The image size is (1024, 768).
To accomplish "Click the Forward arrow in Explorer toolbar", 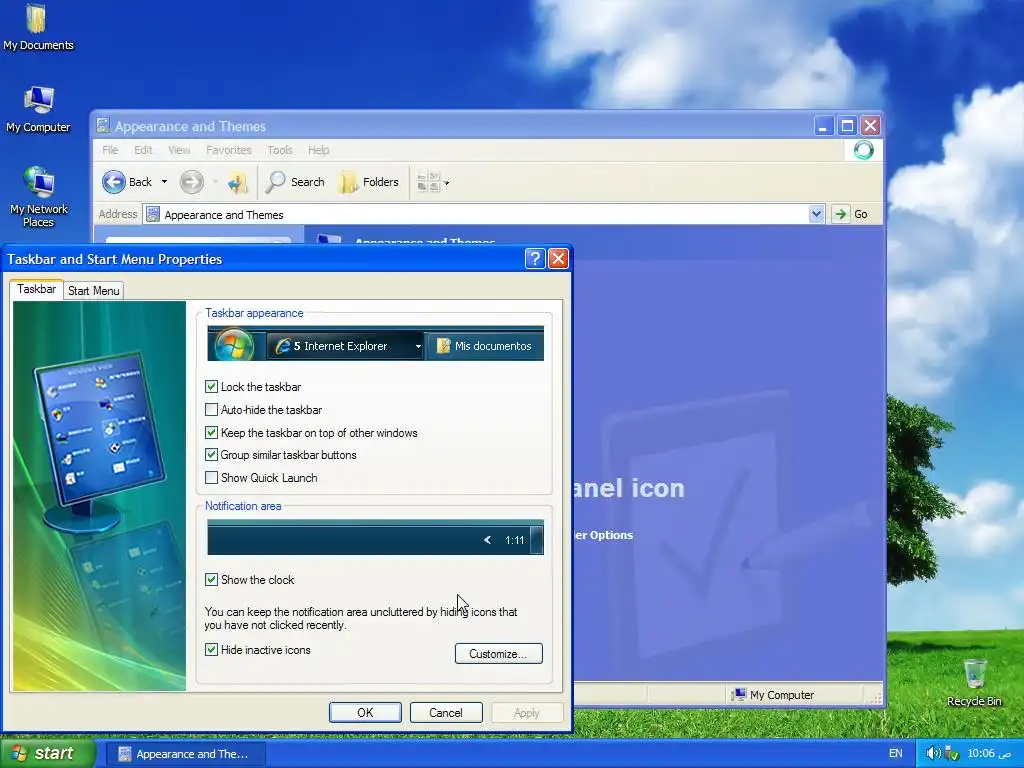I will tap(191, 182).
